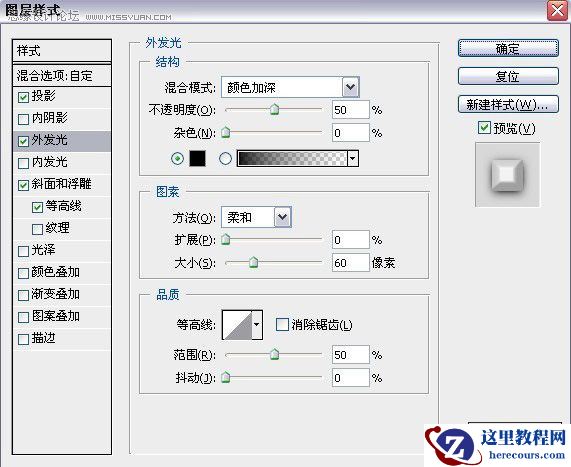Enable the 光泽 satin checkbox
The image size is (571, 467).
23,251
